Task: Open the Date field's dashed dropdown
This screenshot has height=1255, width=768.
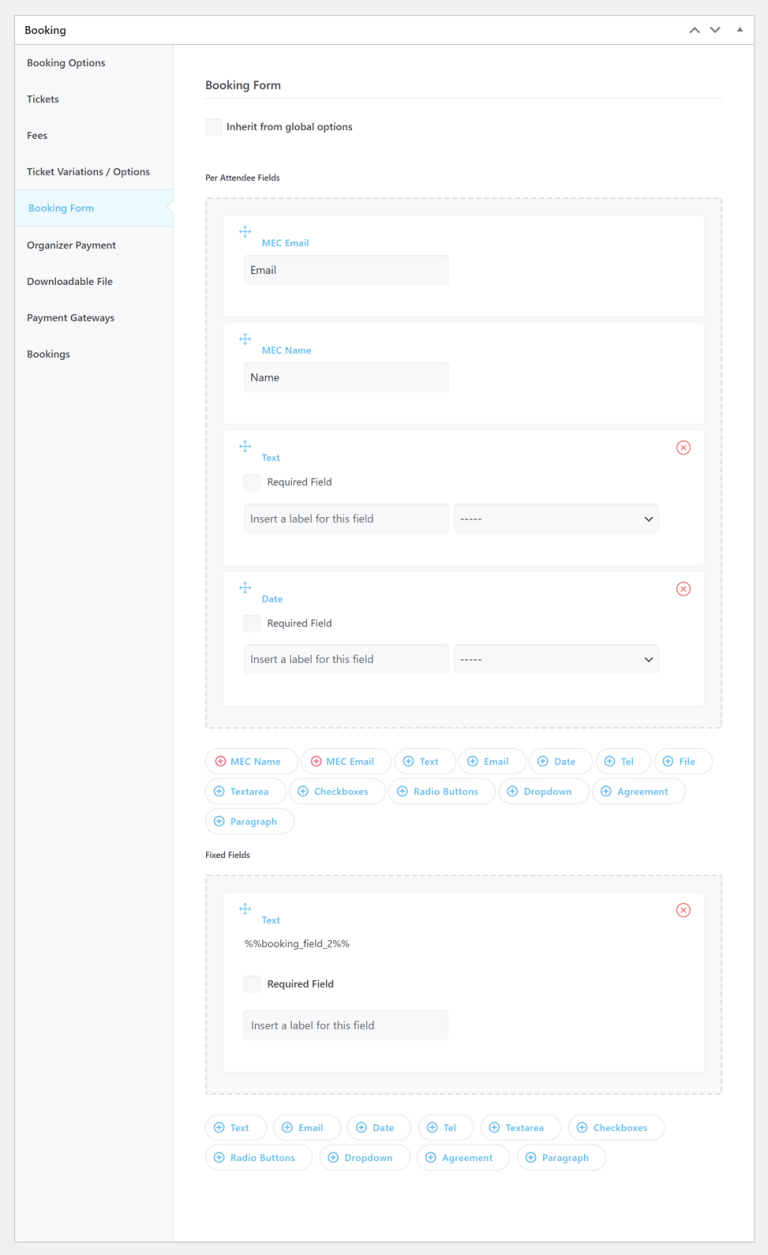Action: [556, 658]
